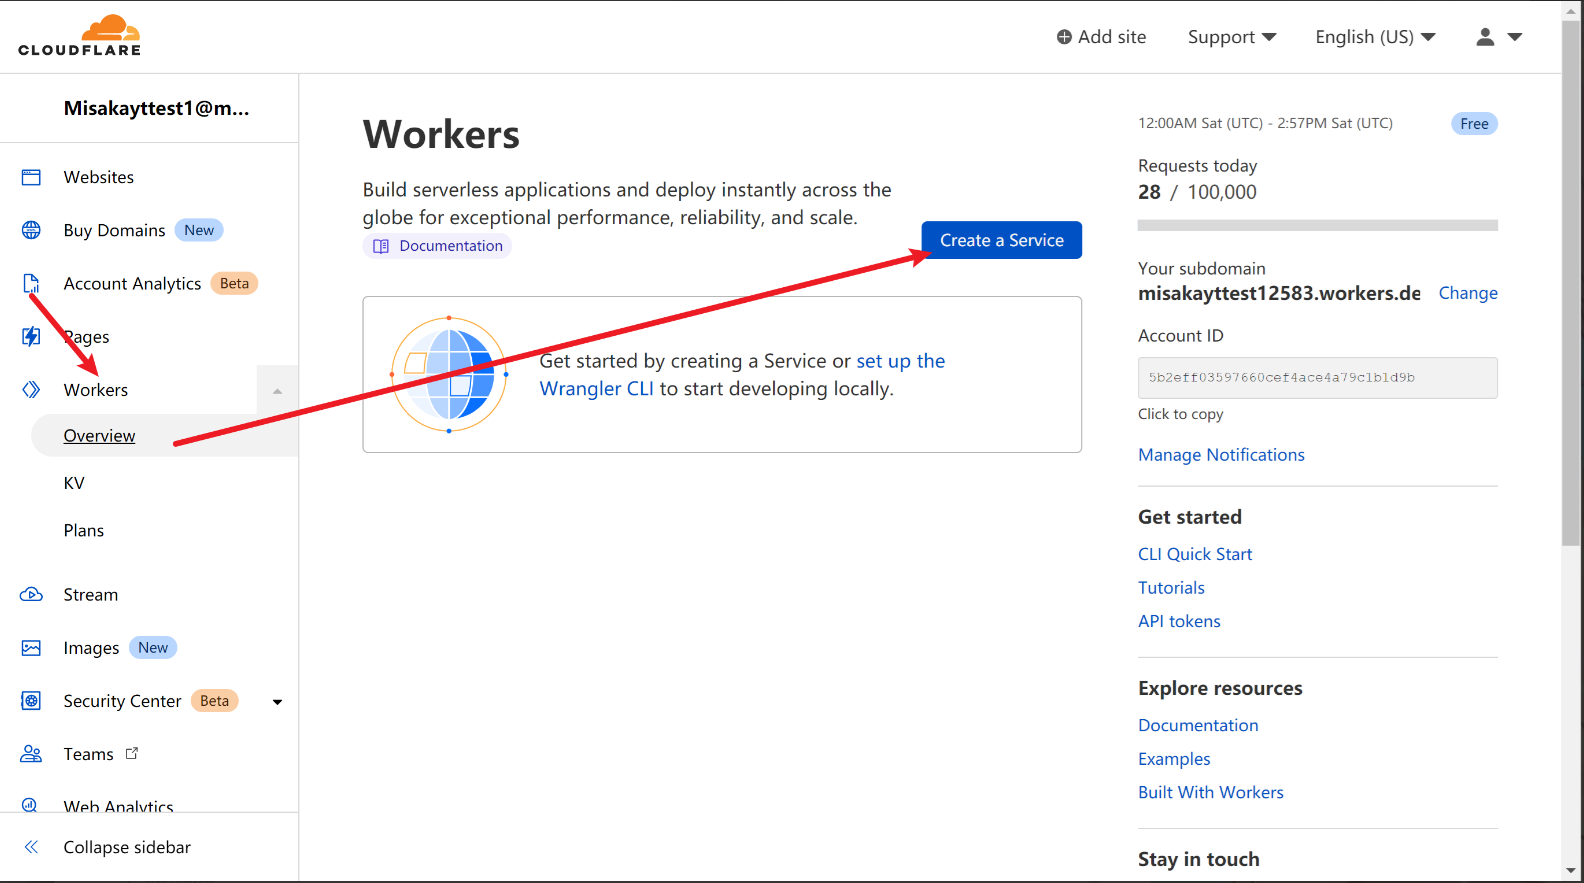Image resolution: width=1584 pixels, height=883 pixels.
Task: Open the API tokens link
Action: click(1179, 621)
